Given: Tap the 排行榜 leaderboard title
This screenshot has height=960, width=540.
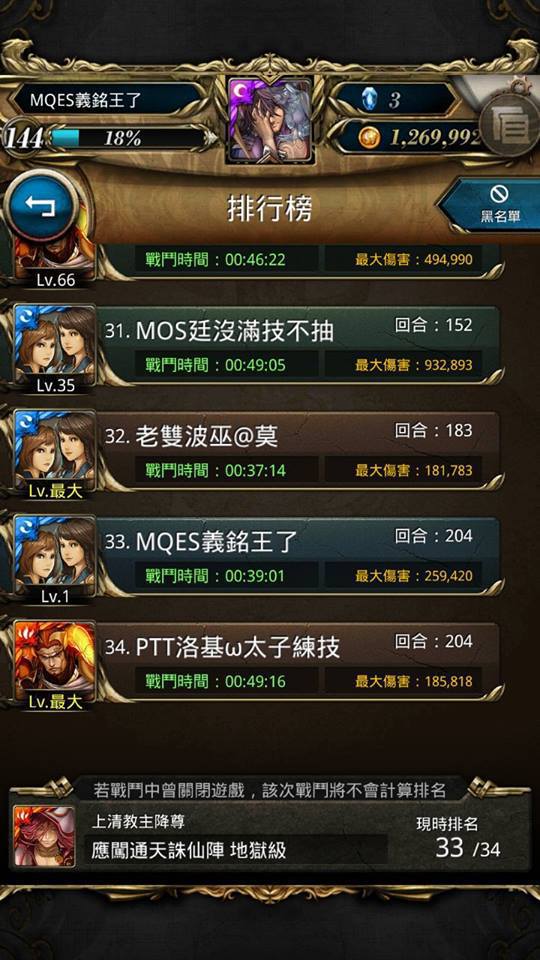Looking at the screenshot, I should coord(269,208).
